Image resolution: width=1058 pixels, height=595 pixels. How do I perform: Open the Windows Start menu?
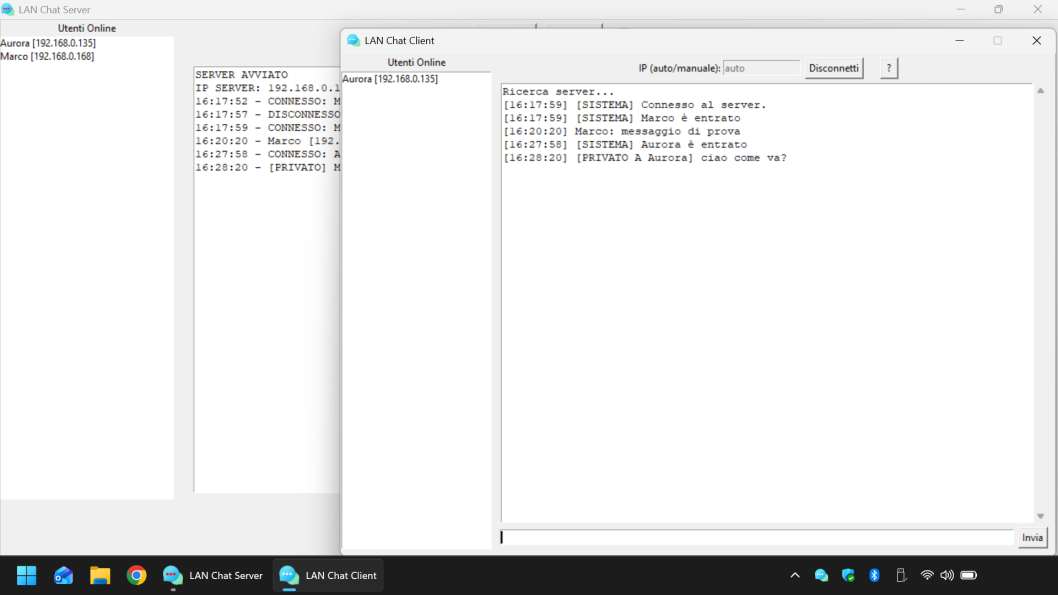click(26, 575)
